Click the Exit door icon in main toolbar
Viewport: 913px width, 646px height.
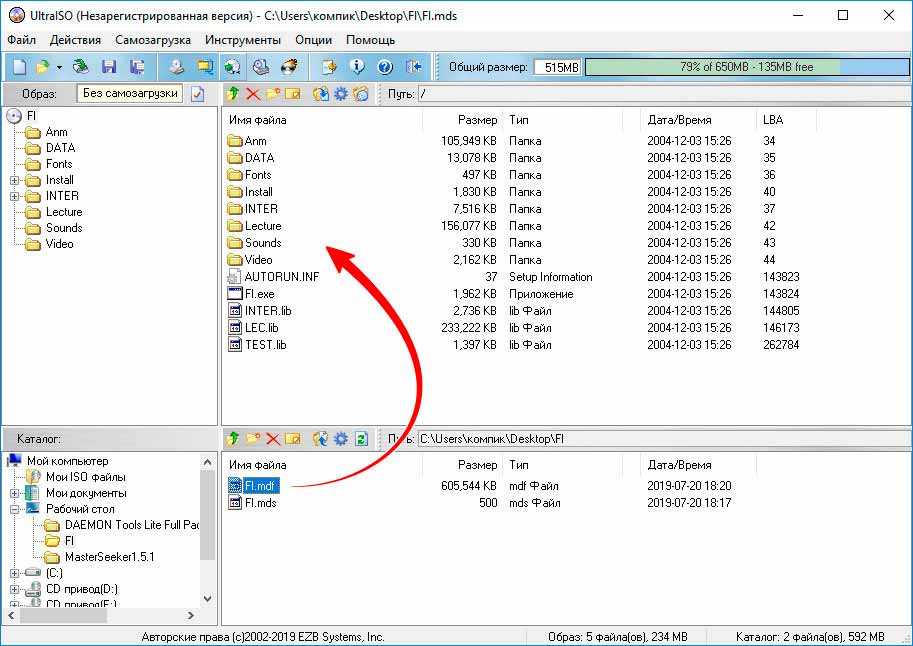coord(413,67)
